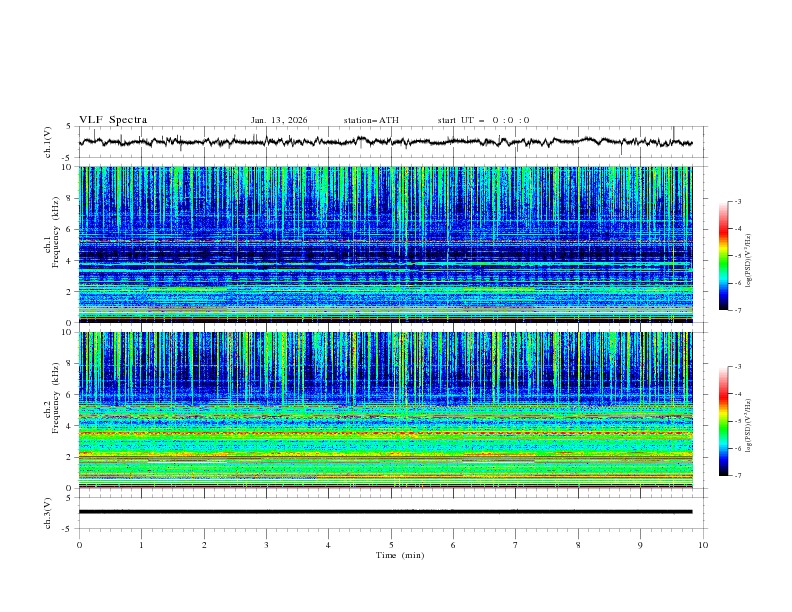Select the 5 minute tick on time axis
Image resolution: width=792 pixels, height=612 pixels.
coord(391,545)
